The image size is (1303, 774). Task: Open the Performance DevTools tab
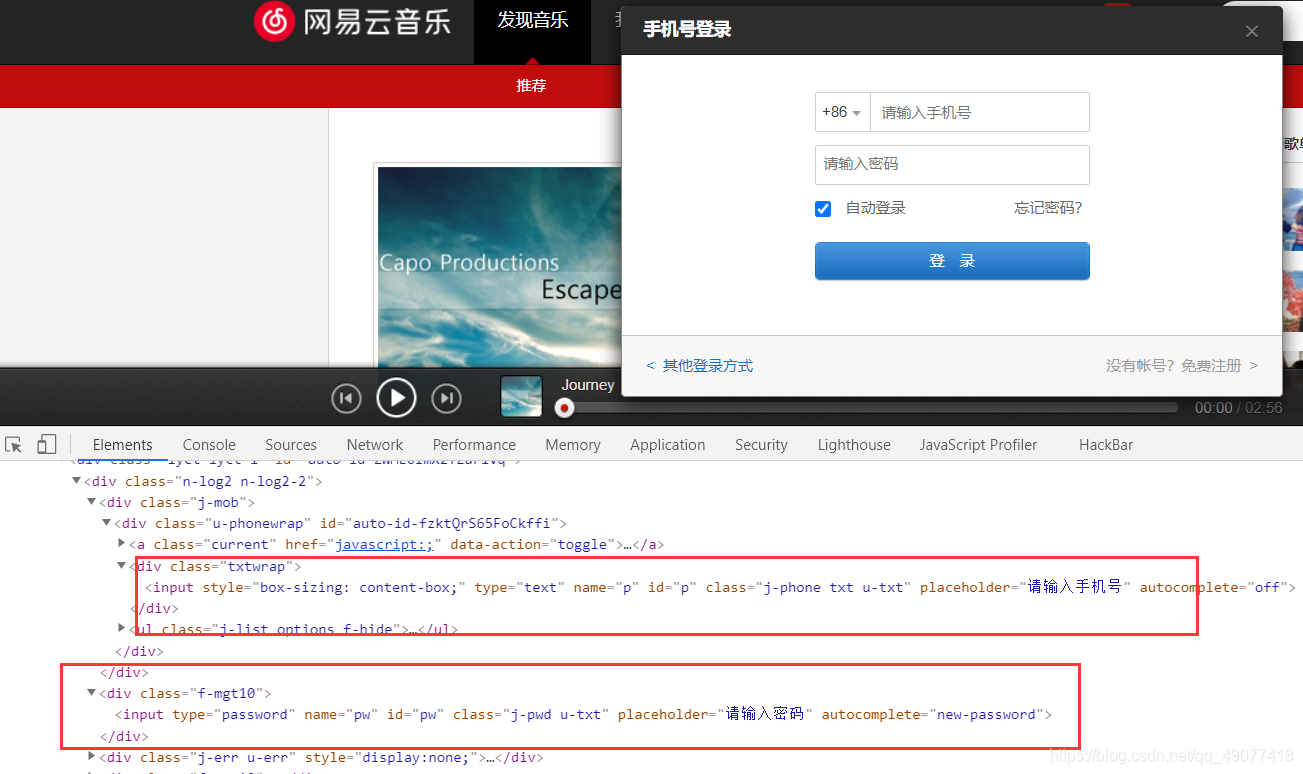(x=474, y=445)
